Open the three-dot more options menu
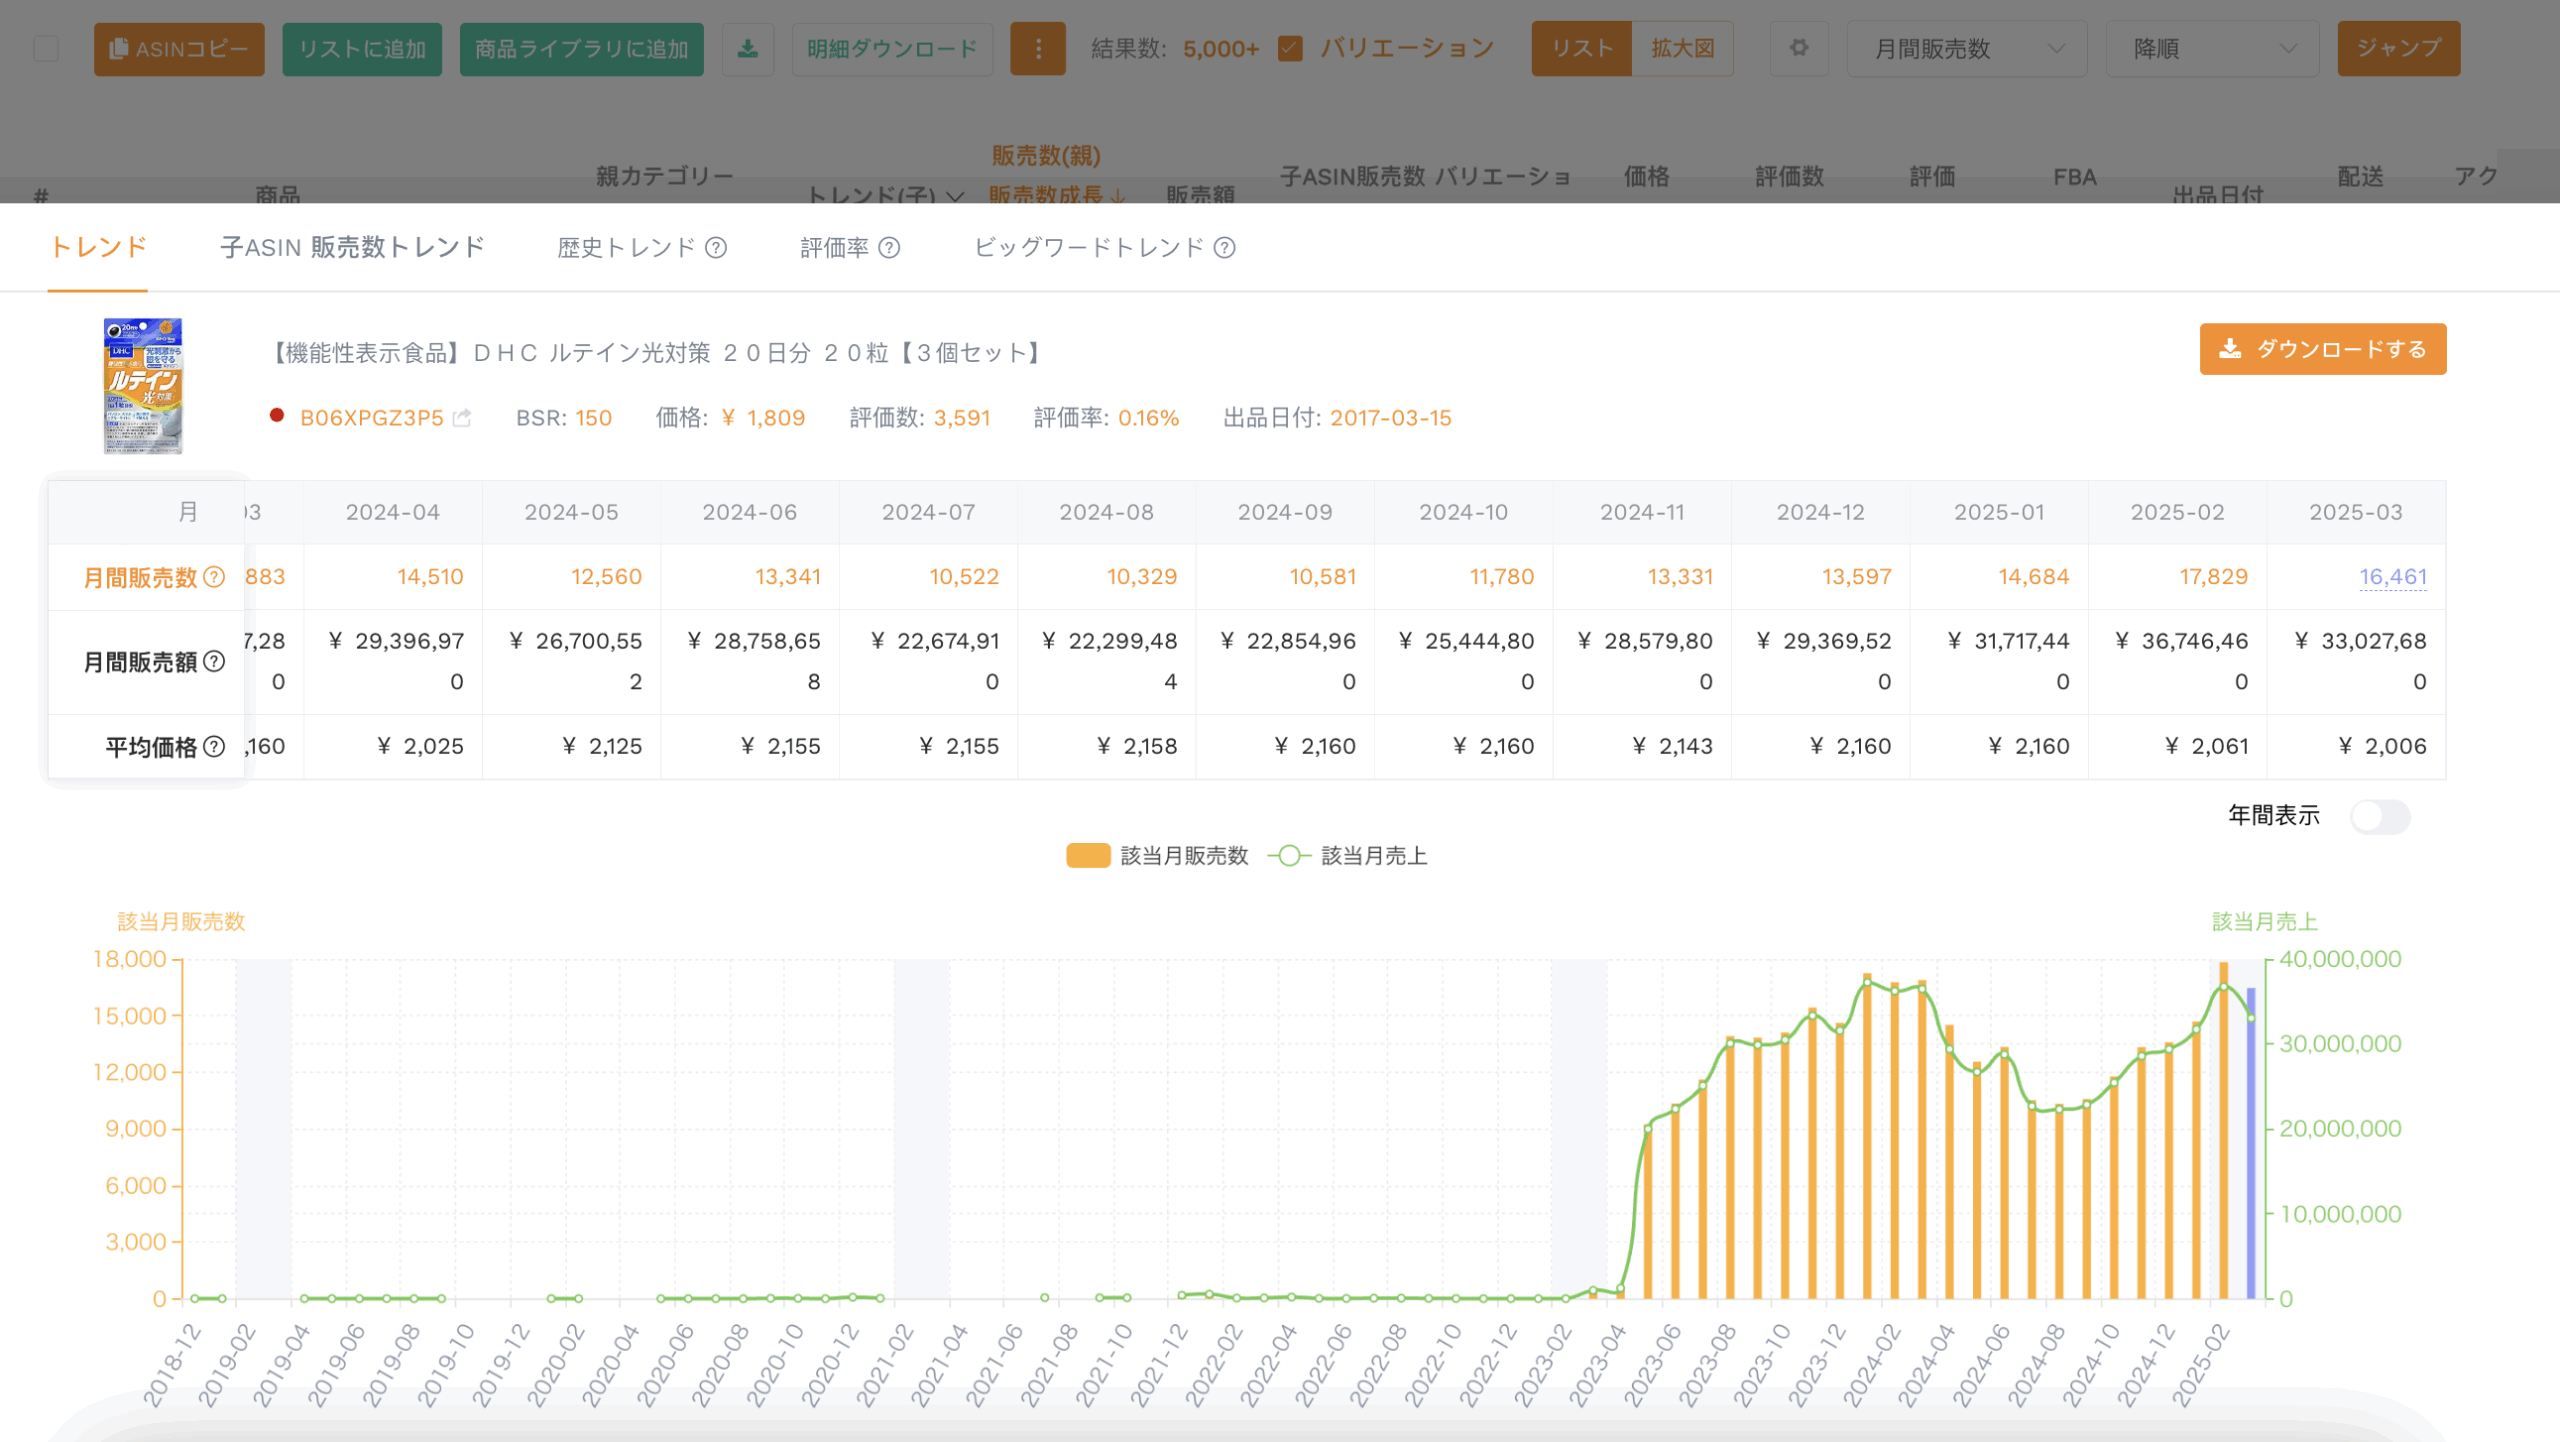The image size is (2560, 1442). tap(1038, 49)
